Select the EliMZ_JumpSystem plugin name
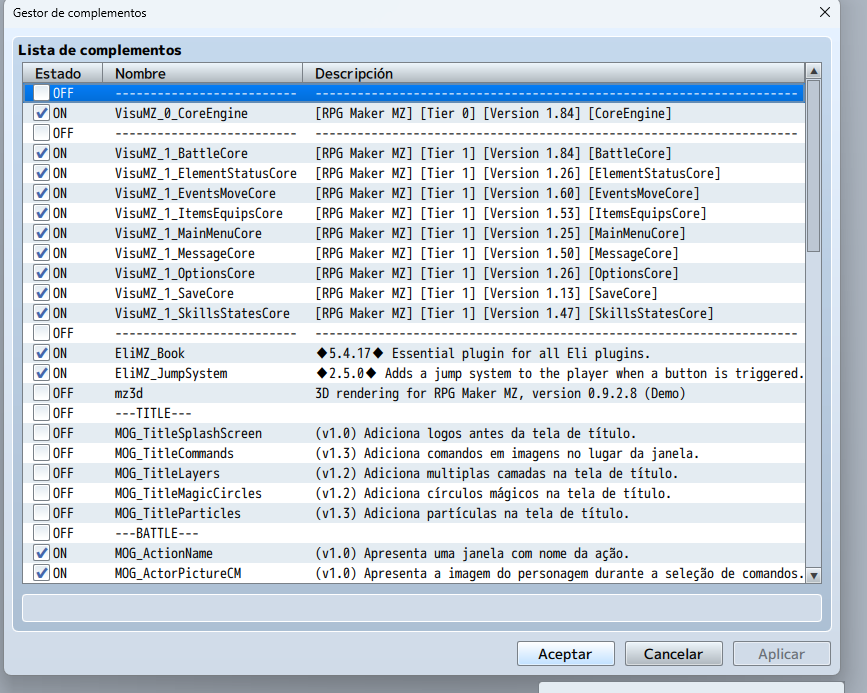The width and height of the screenshot is (867, 693). coord(171,373)
